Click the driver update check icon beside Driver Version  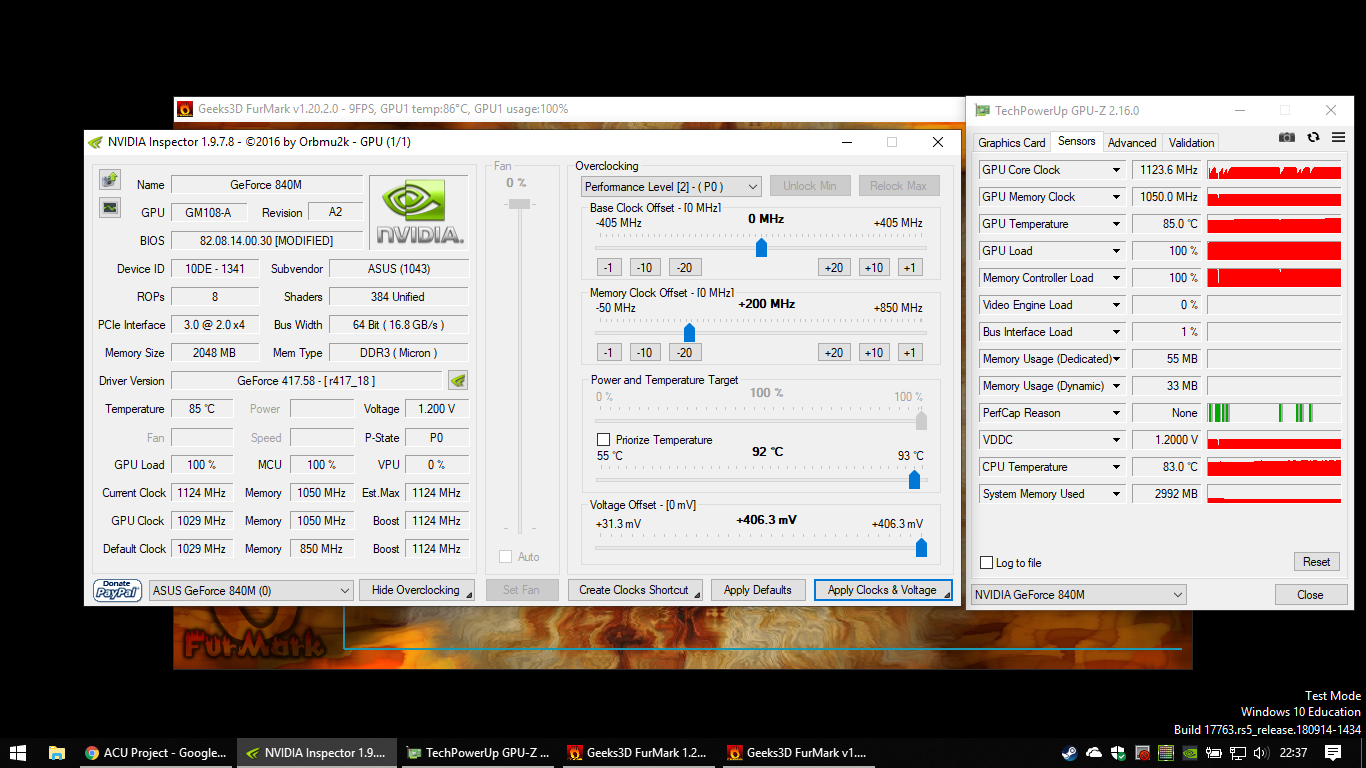click(x=458, y=380)
